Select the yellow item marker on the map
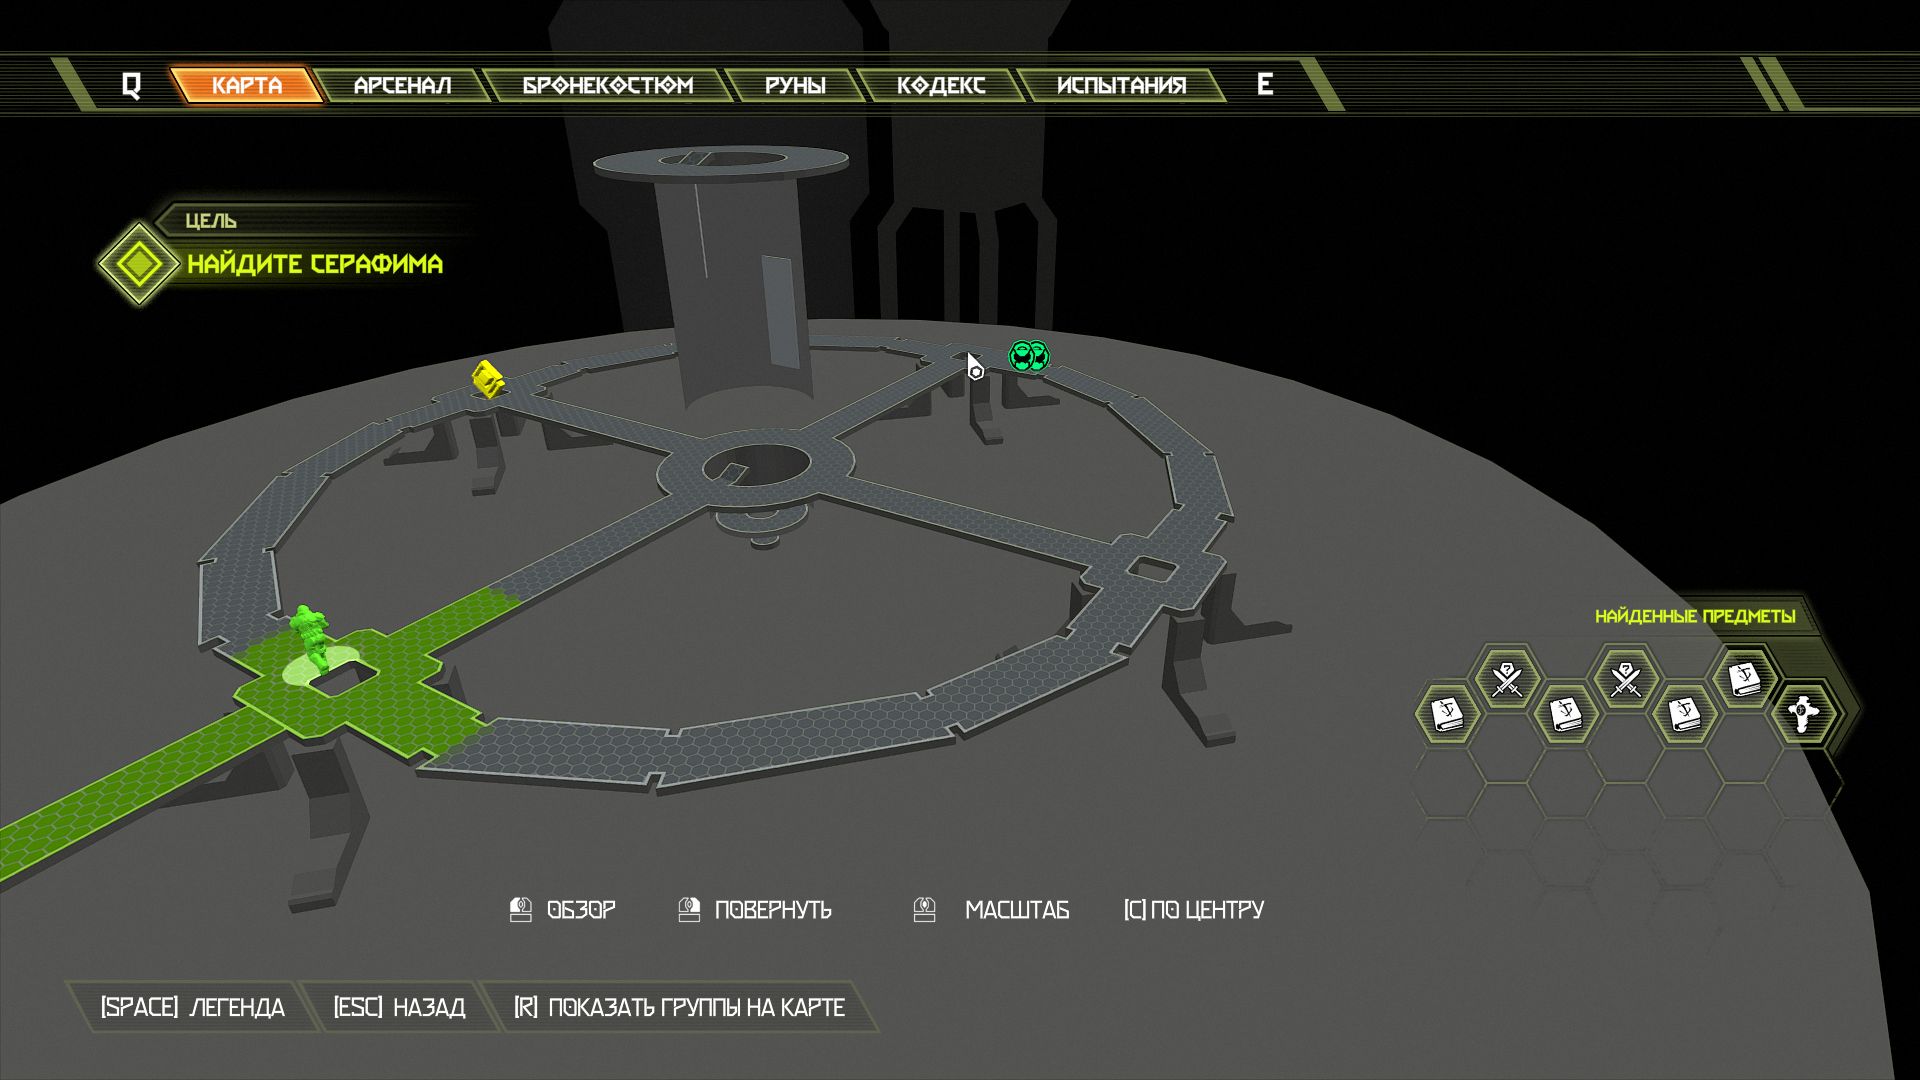The image size is (1920, 1080). (487, 379)
